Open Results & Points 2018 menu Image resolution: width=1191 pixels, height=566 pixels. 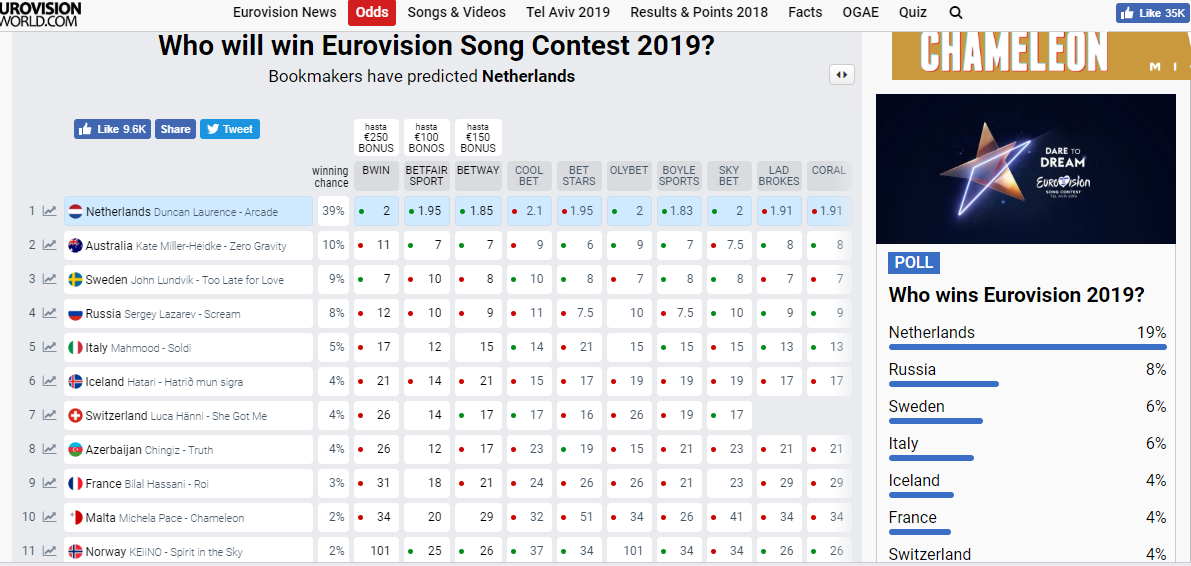pyautogui.click(x=699, y=13)
